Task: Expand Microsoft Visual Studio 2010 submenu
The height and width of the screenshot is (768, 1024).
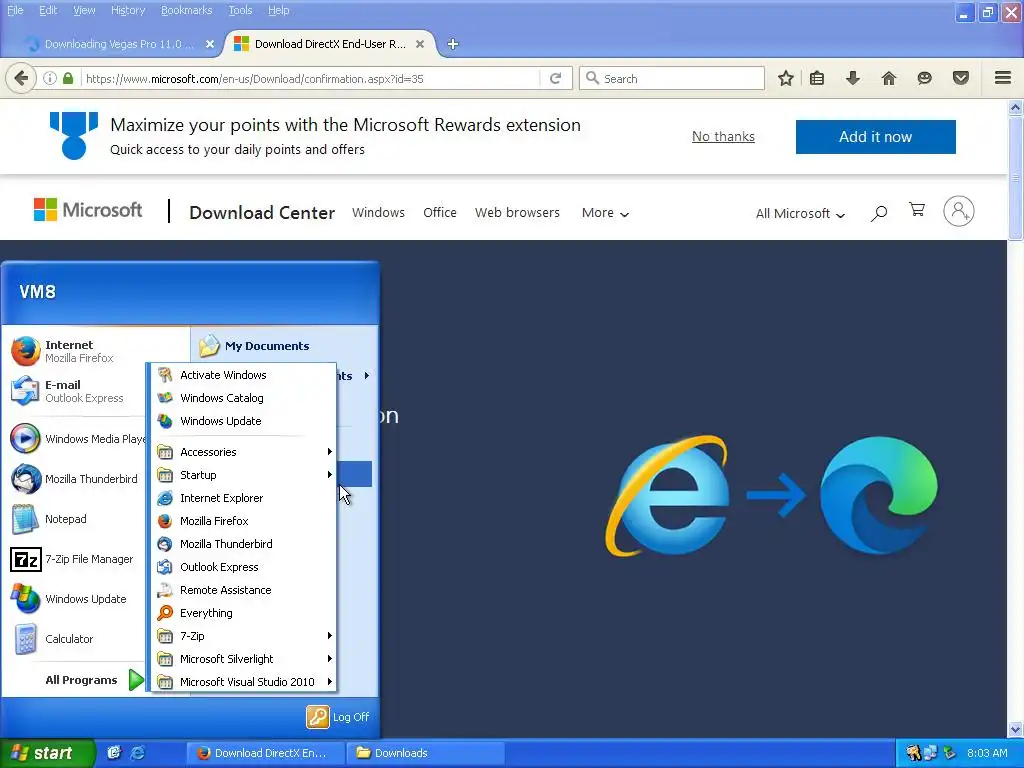Action: pyautogui.click(x=241, y=682)
